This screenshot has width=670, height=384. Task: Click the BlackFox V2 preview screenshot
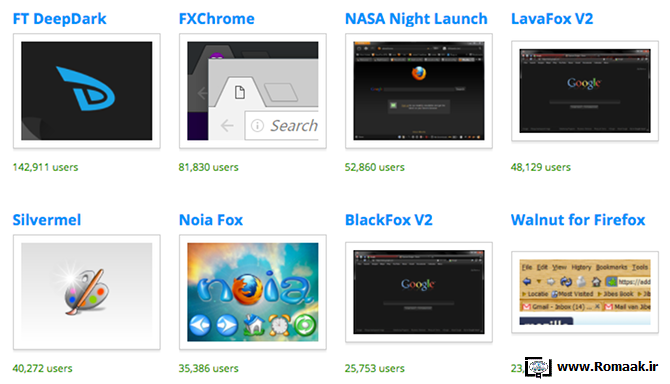(x=419, y=292)
